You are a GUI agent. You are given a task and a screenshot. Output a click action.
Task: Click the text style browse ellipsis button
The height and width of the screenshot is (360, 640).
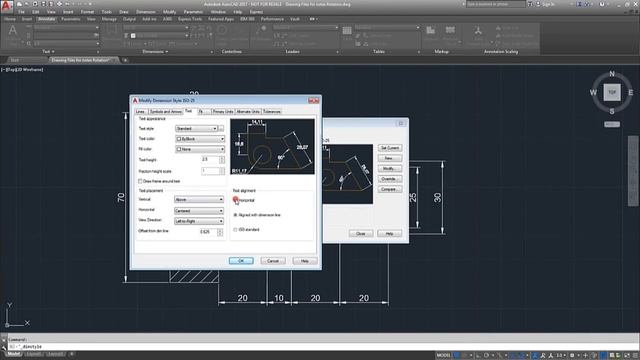click(221, 129)
